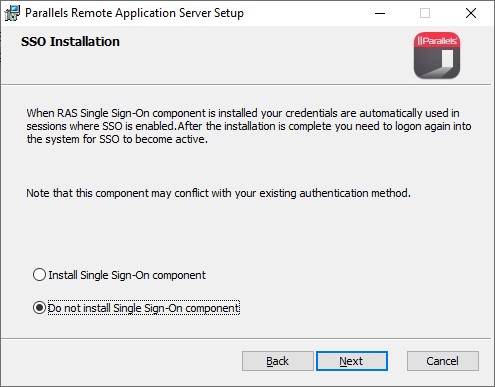Click the installer icon in the title bar
The image size is (495, 387).
tap(12, 13)
